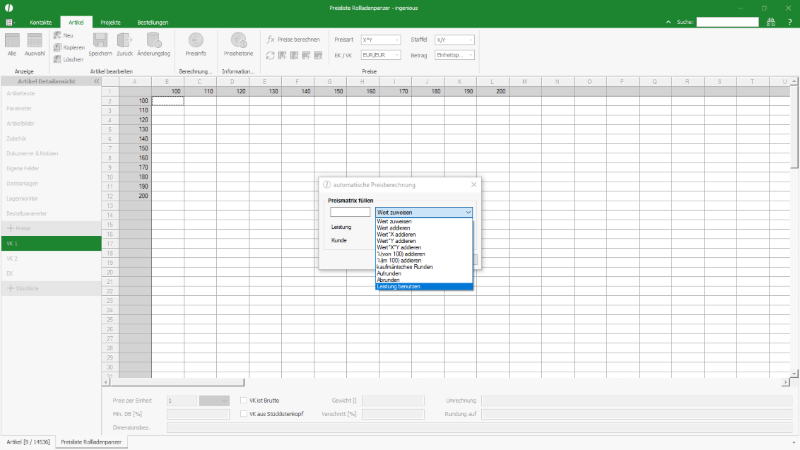Save with the Speichern disk icon
This screenshot has width=800, height=450.
[100, 40]
